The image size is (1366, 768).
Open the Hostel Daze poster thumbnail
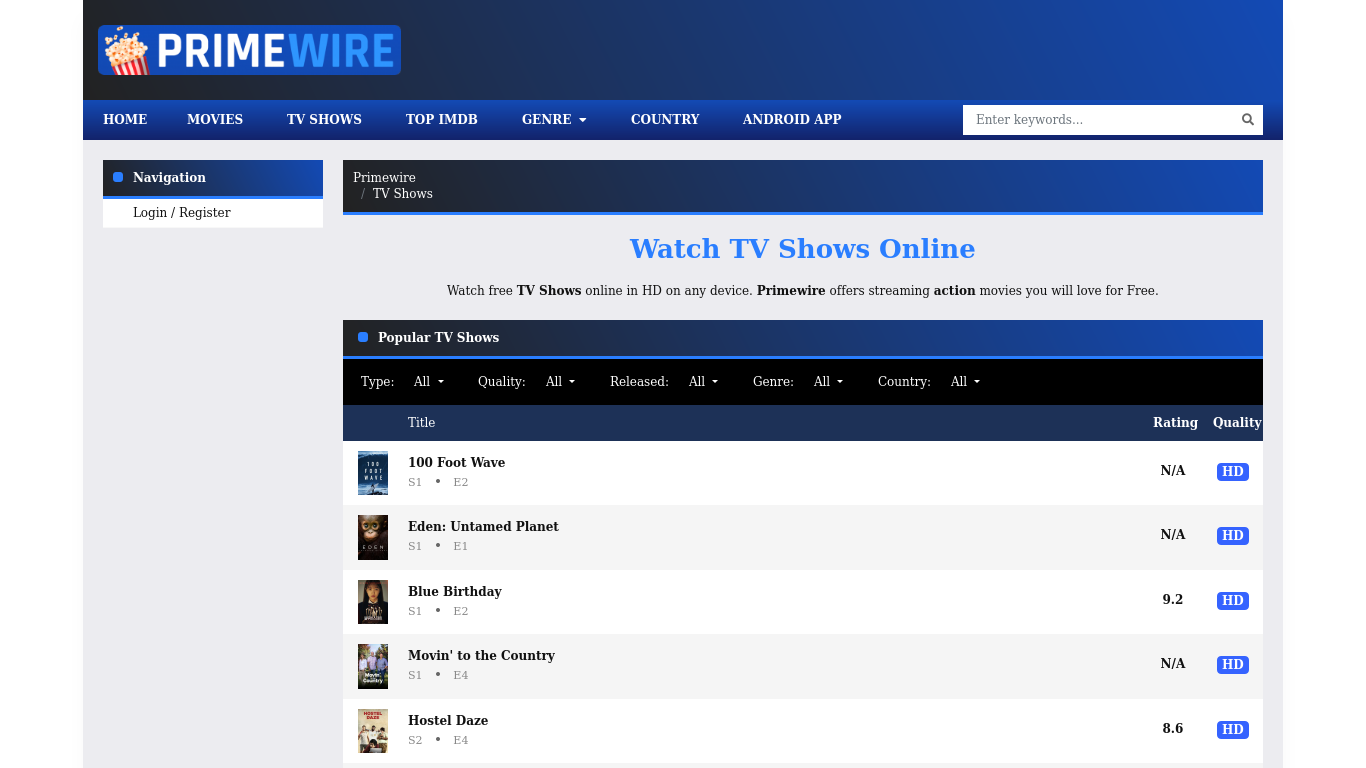[x=373, y=731]
